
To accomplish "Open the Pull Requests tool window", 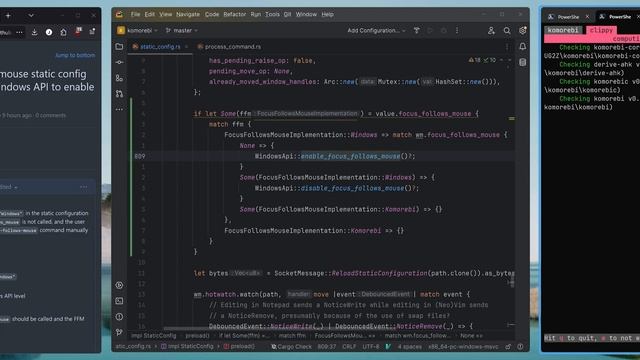I will (119, 94).
